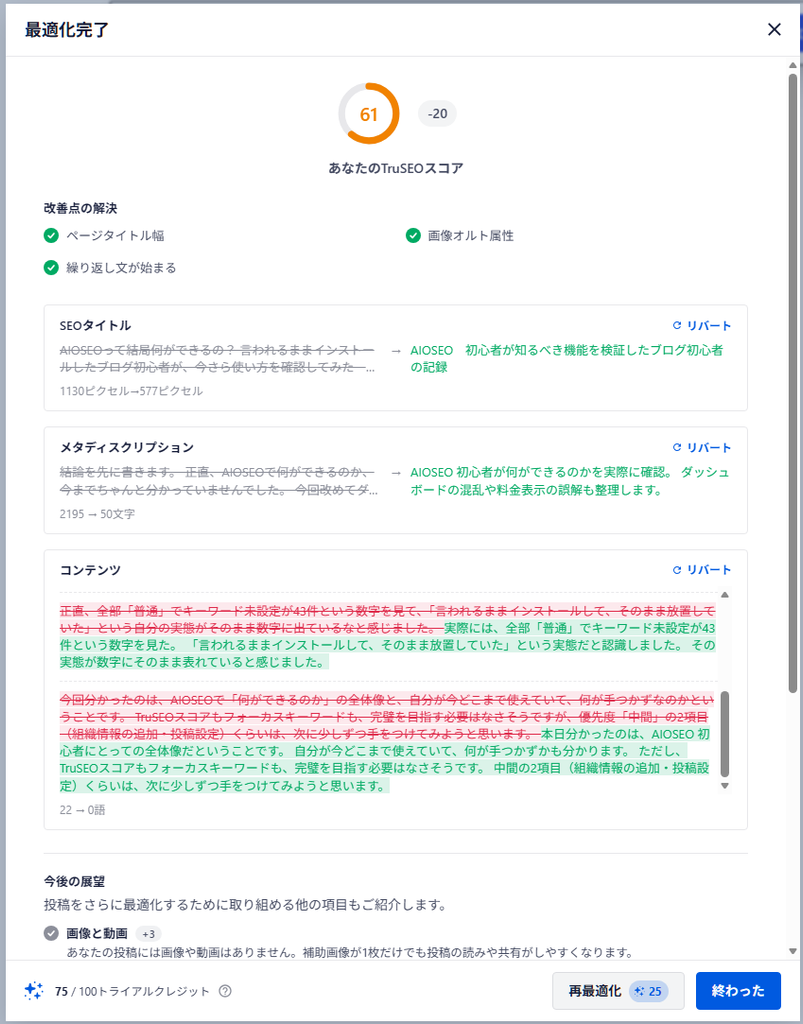Click the content box scroll down arrow

(x=724, y=786)
